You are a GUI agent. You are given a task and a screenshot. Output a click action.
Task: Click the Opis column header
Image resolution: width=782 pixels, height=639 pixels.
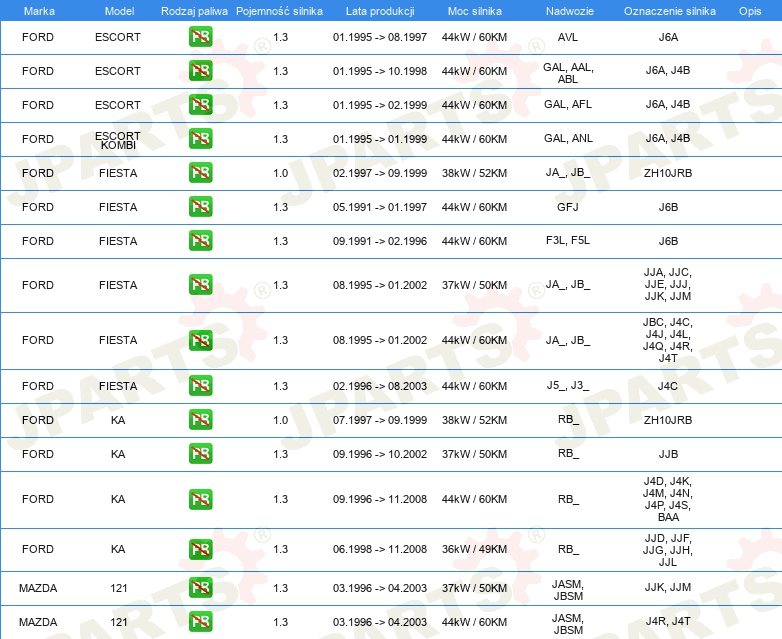(750, 11)
